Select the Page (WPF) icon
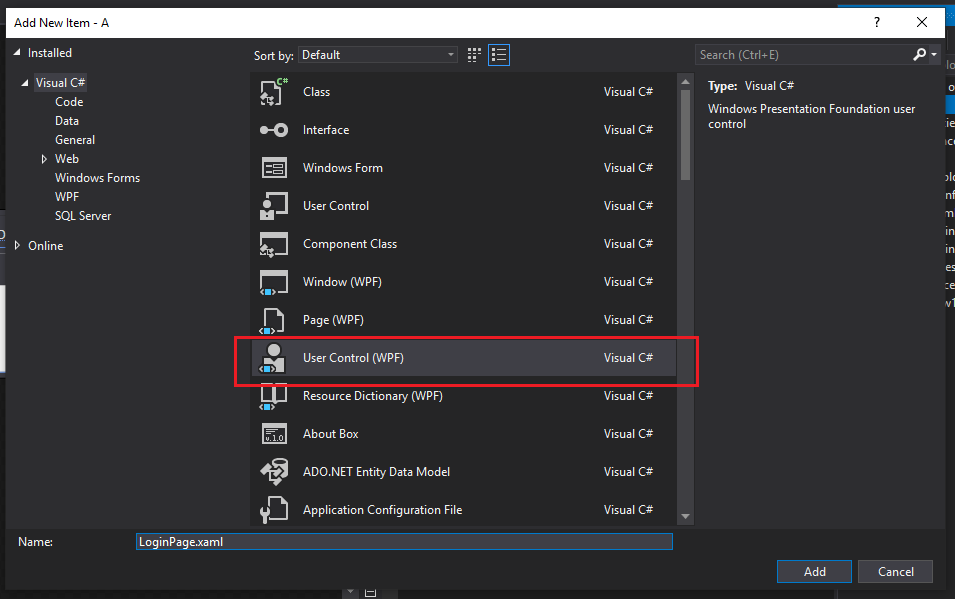Image resolution: width=955 pixels, height=599 pixels. pyautogui.click(x=272, y=321)
